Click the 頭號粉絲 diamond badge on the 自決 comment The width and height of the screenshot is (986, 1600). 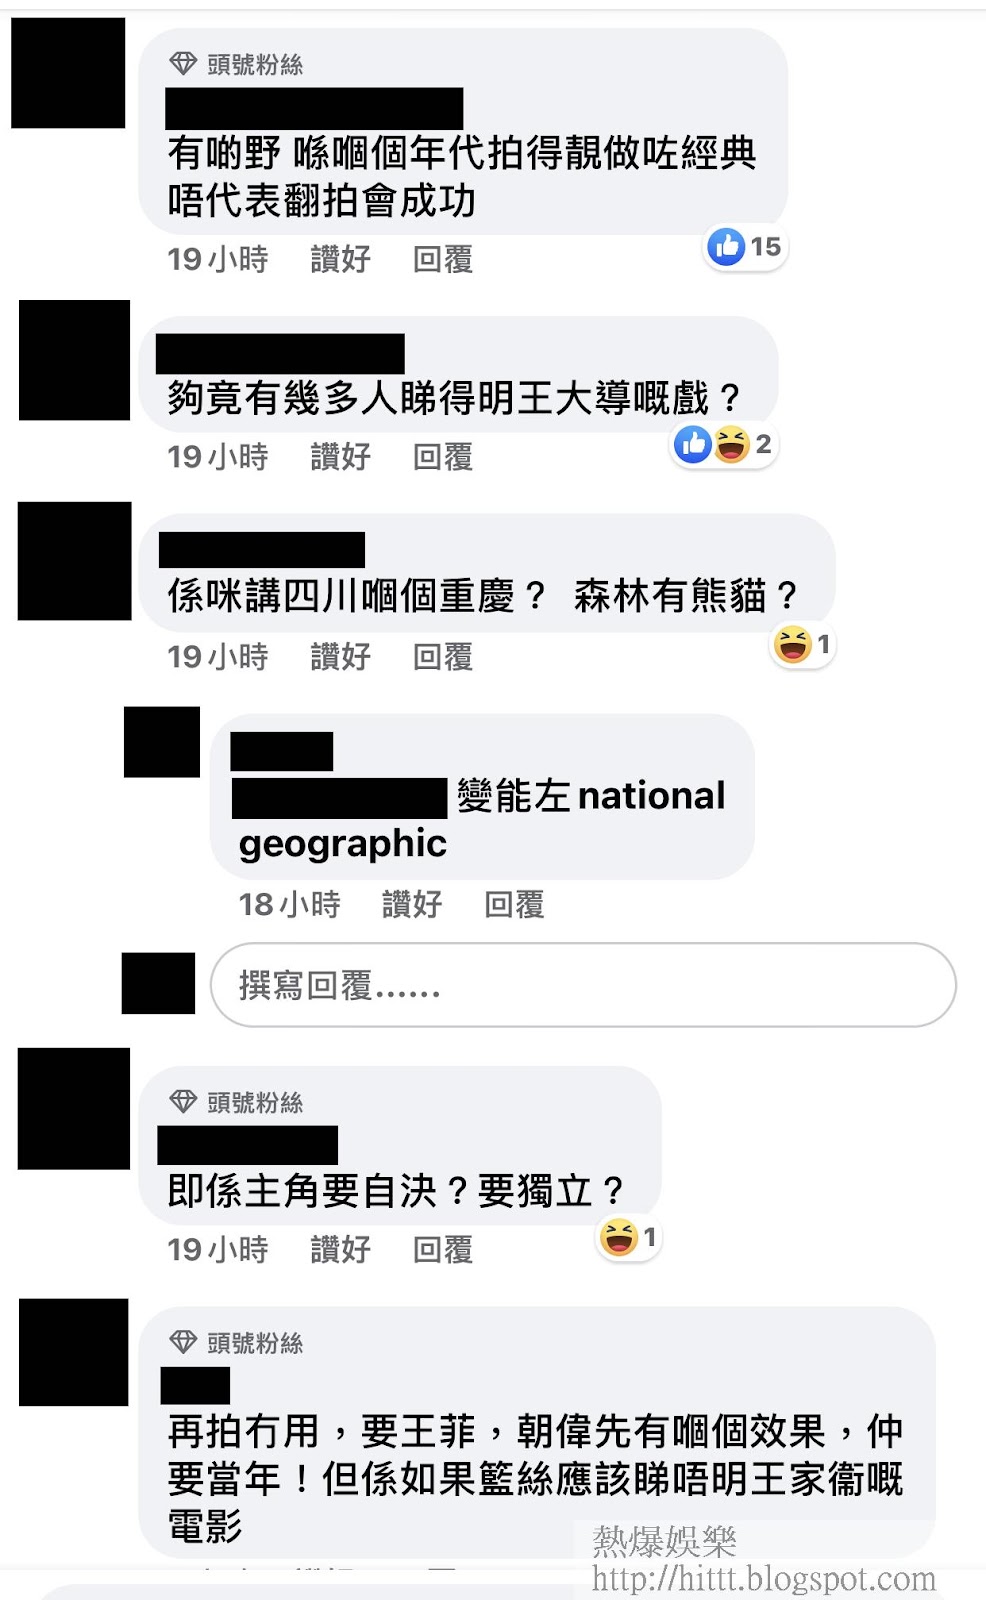click(236, 1103)
